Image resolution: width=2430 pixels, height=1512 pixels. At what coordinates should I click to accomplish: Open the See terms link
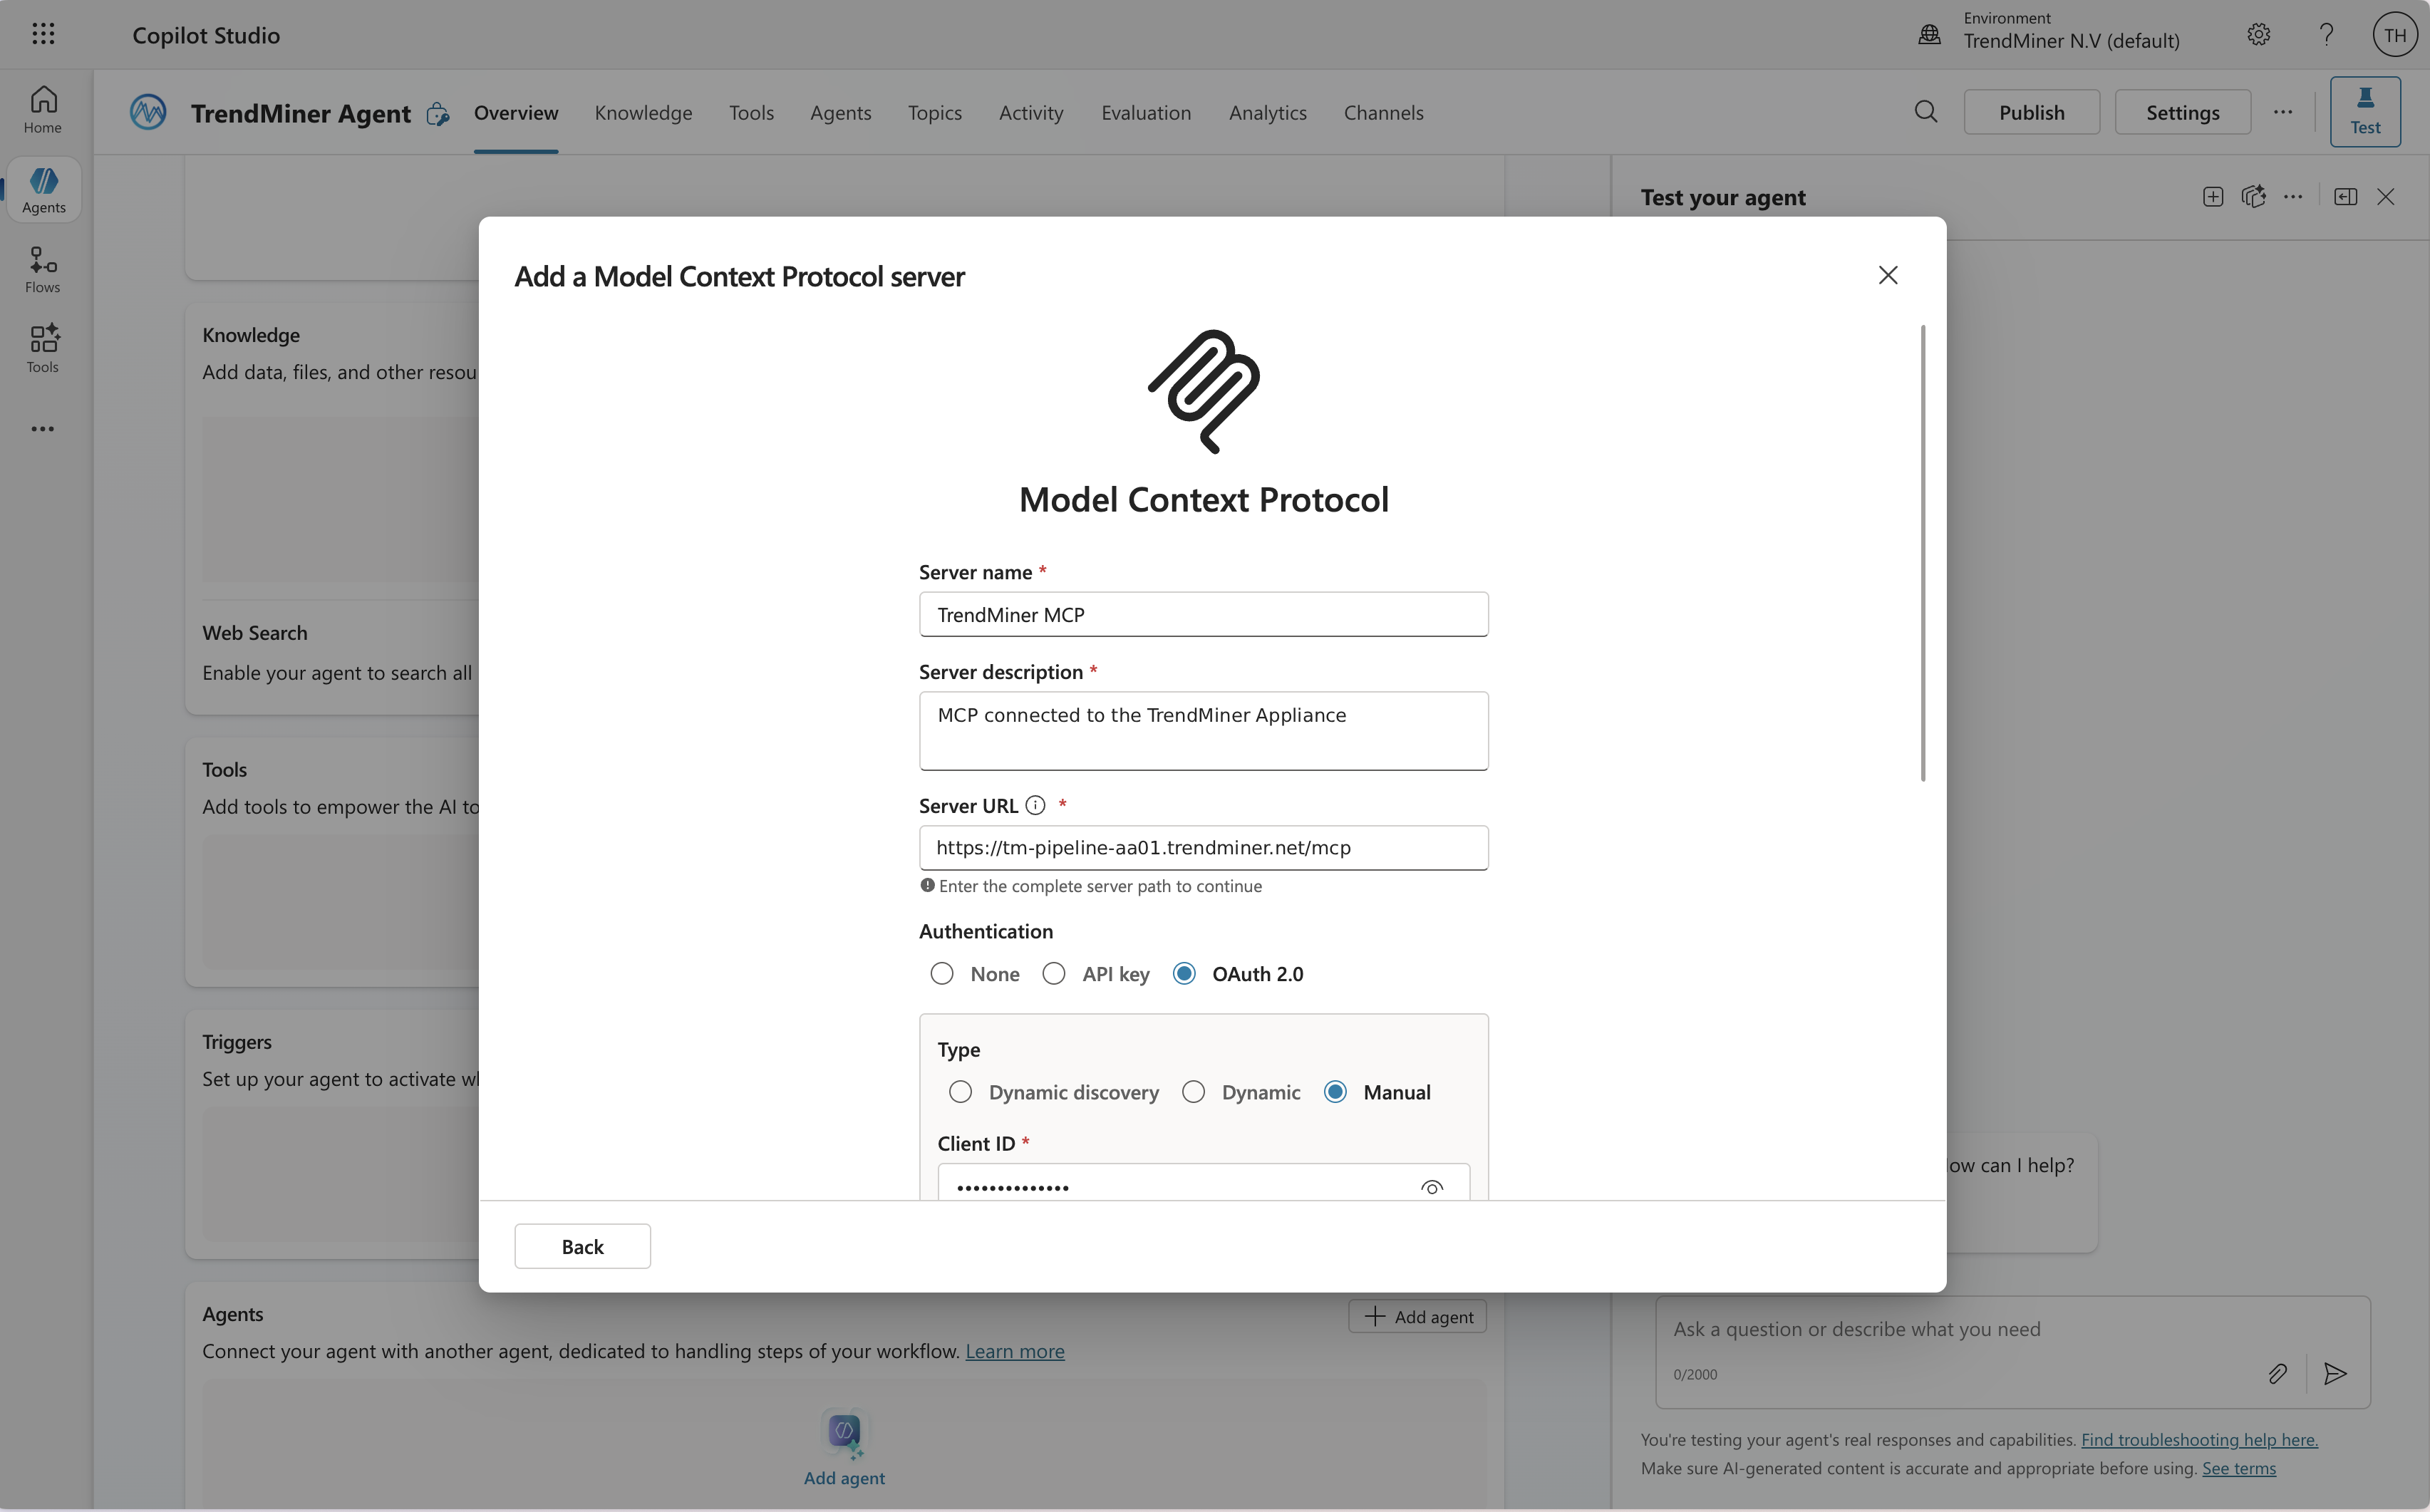click(2238, 1468)
